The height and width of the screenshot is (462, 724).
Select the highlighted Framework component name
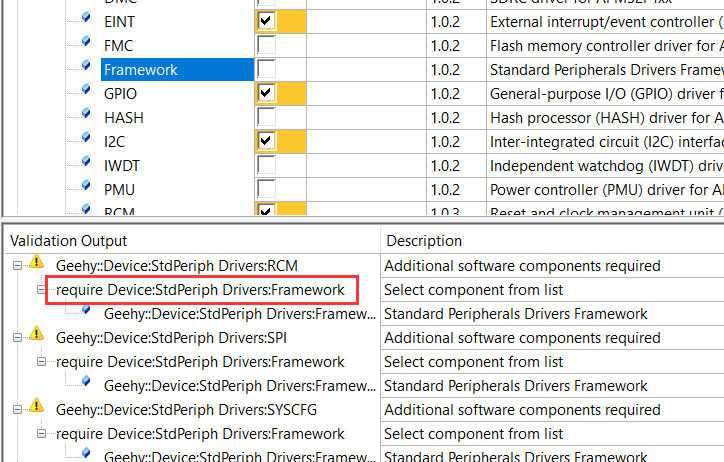pos(141,70)
